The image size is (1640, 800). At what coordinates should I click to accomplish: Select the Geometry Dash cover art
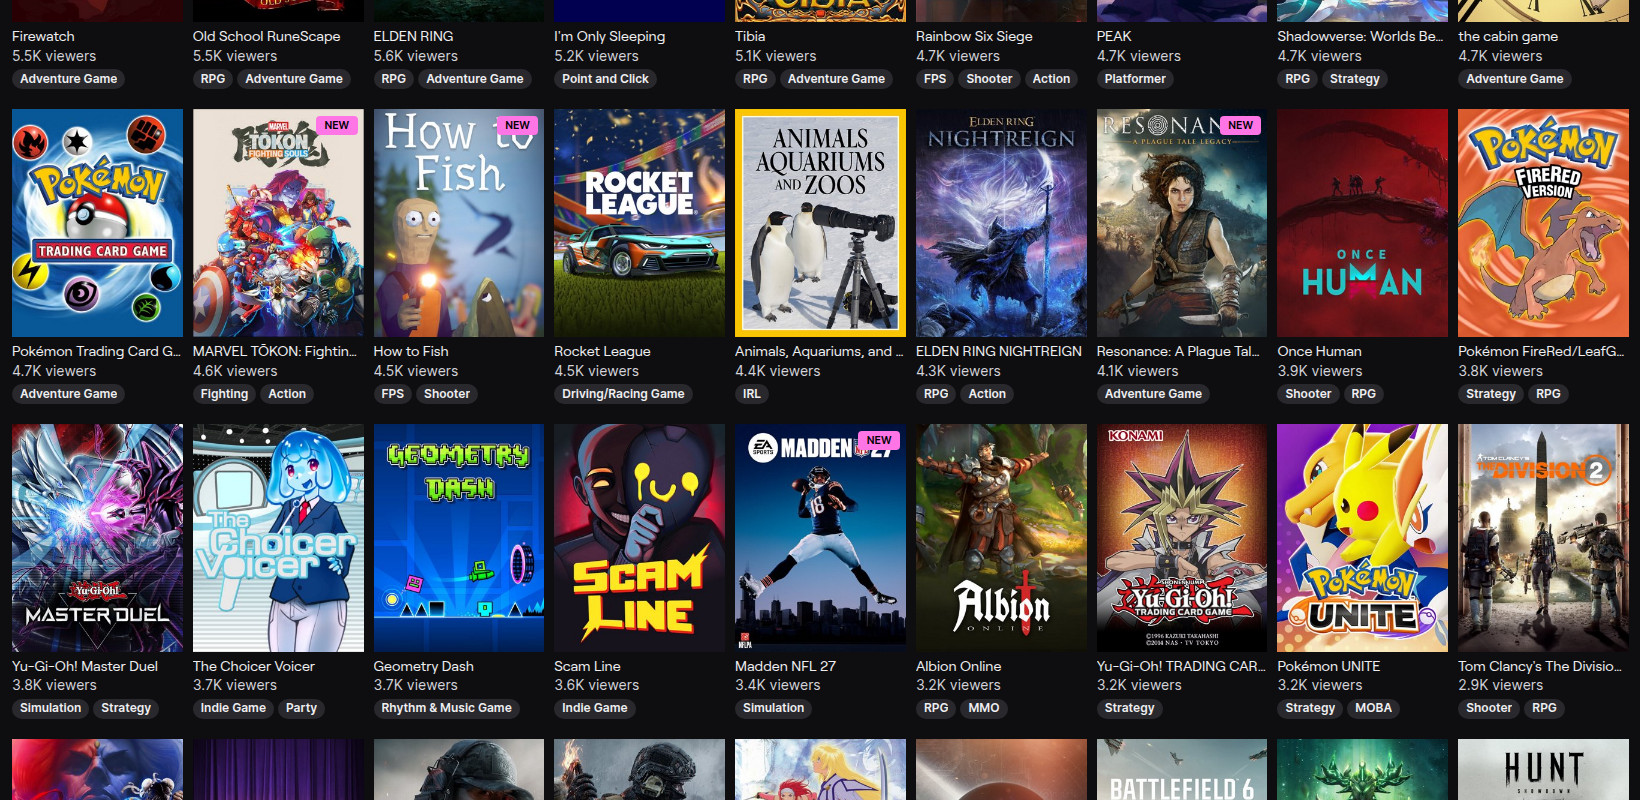tap(459, 538)
